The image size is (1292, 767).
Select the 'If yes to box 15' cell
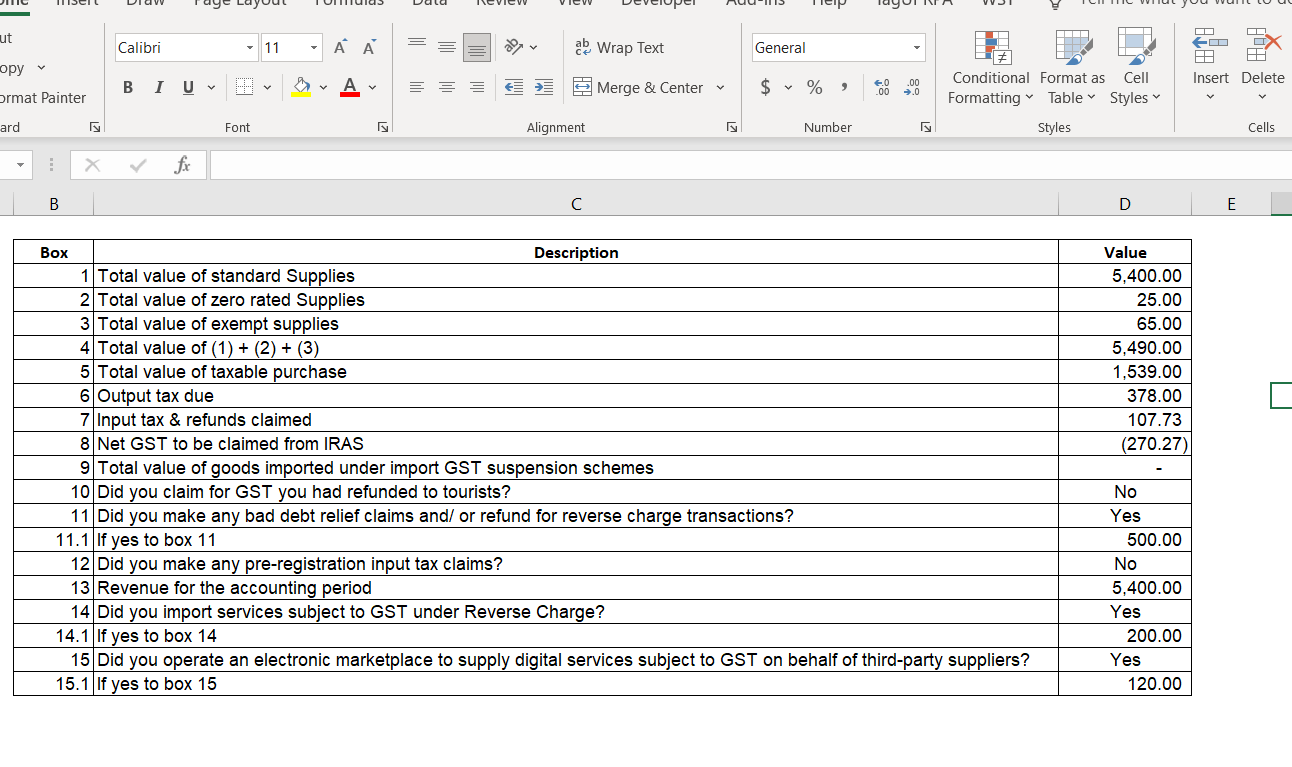tap(576, 684)
